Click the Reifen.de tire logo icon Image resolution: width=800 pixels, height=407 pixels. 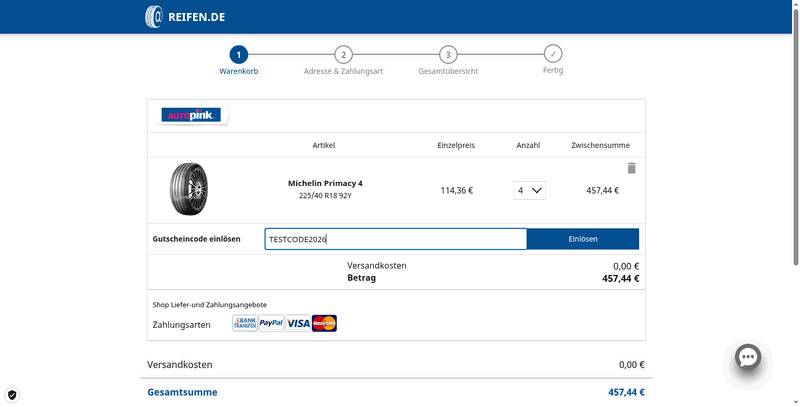coord(154,17)
